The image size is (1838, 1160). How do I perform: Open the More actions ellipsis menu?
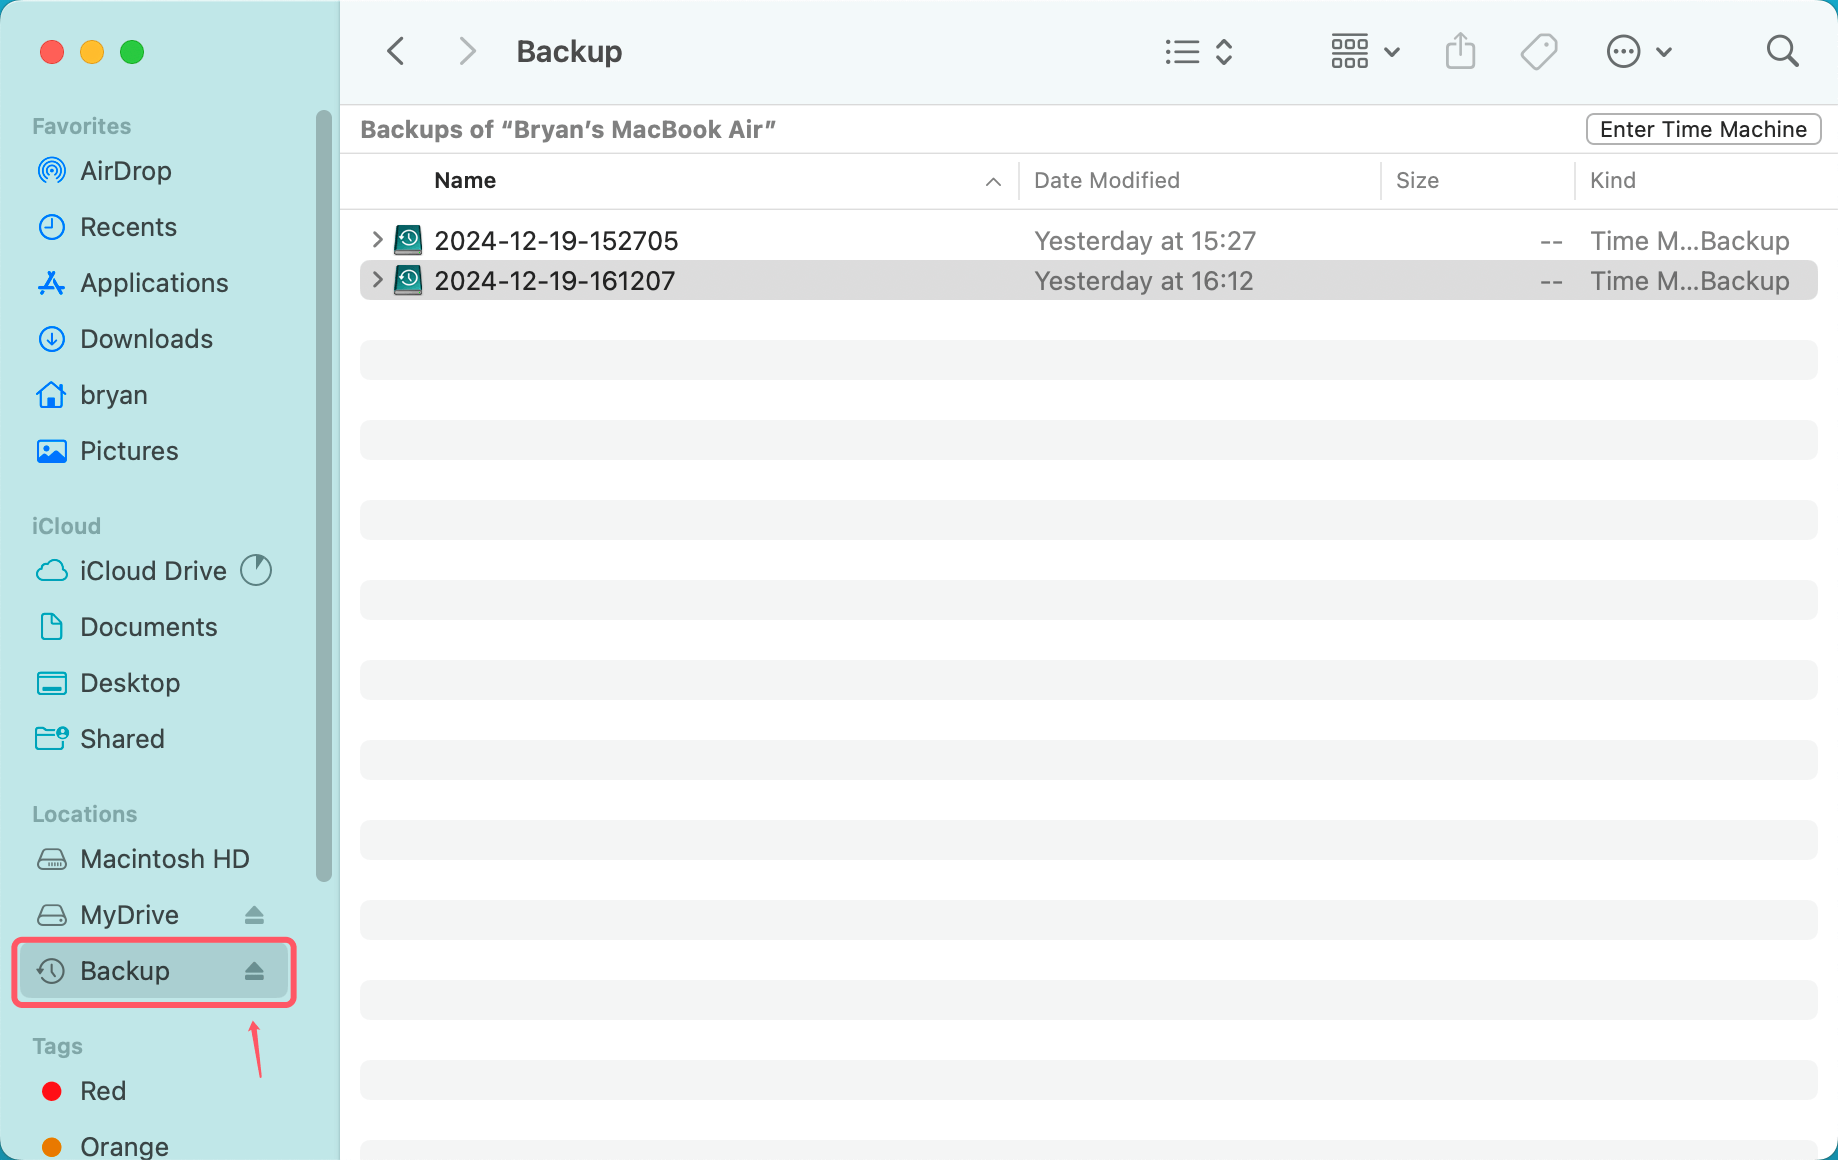coord(1623,51)
